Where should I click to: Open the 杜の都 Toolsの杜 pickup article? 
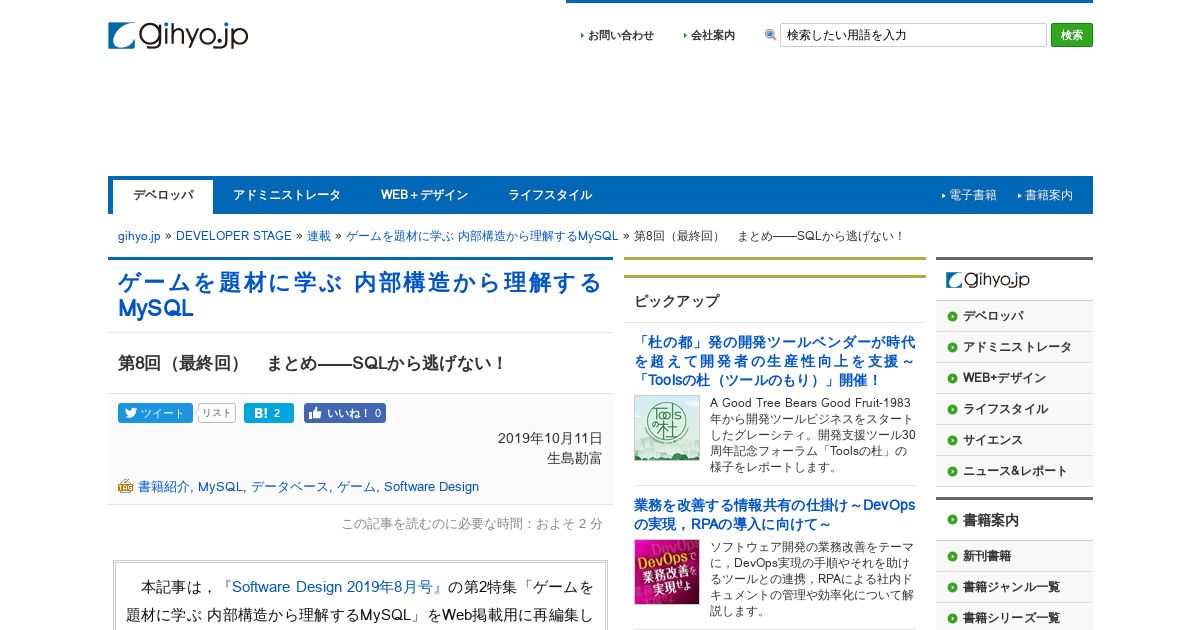point(774,361)
